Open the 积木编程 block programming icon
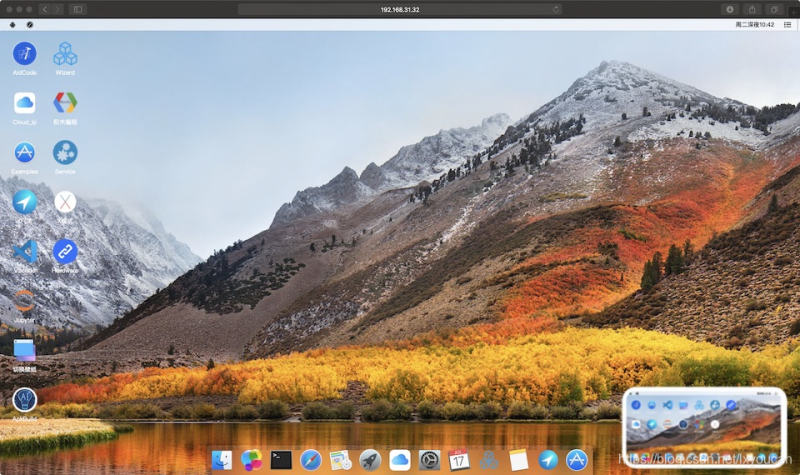 (65, 104)
